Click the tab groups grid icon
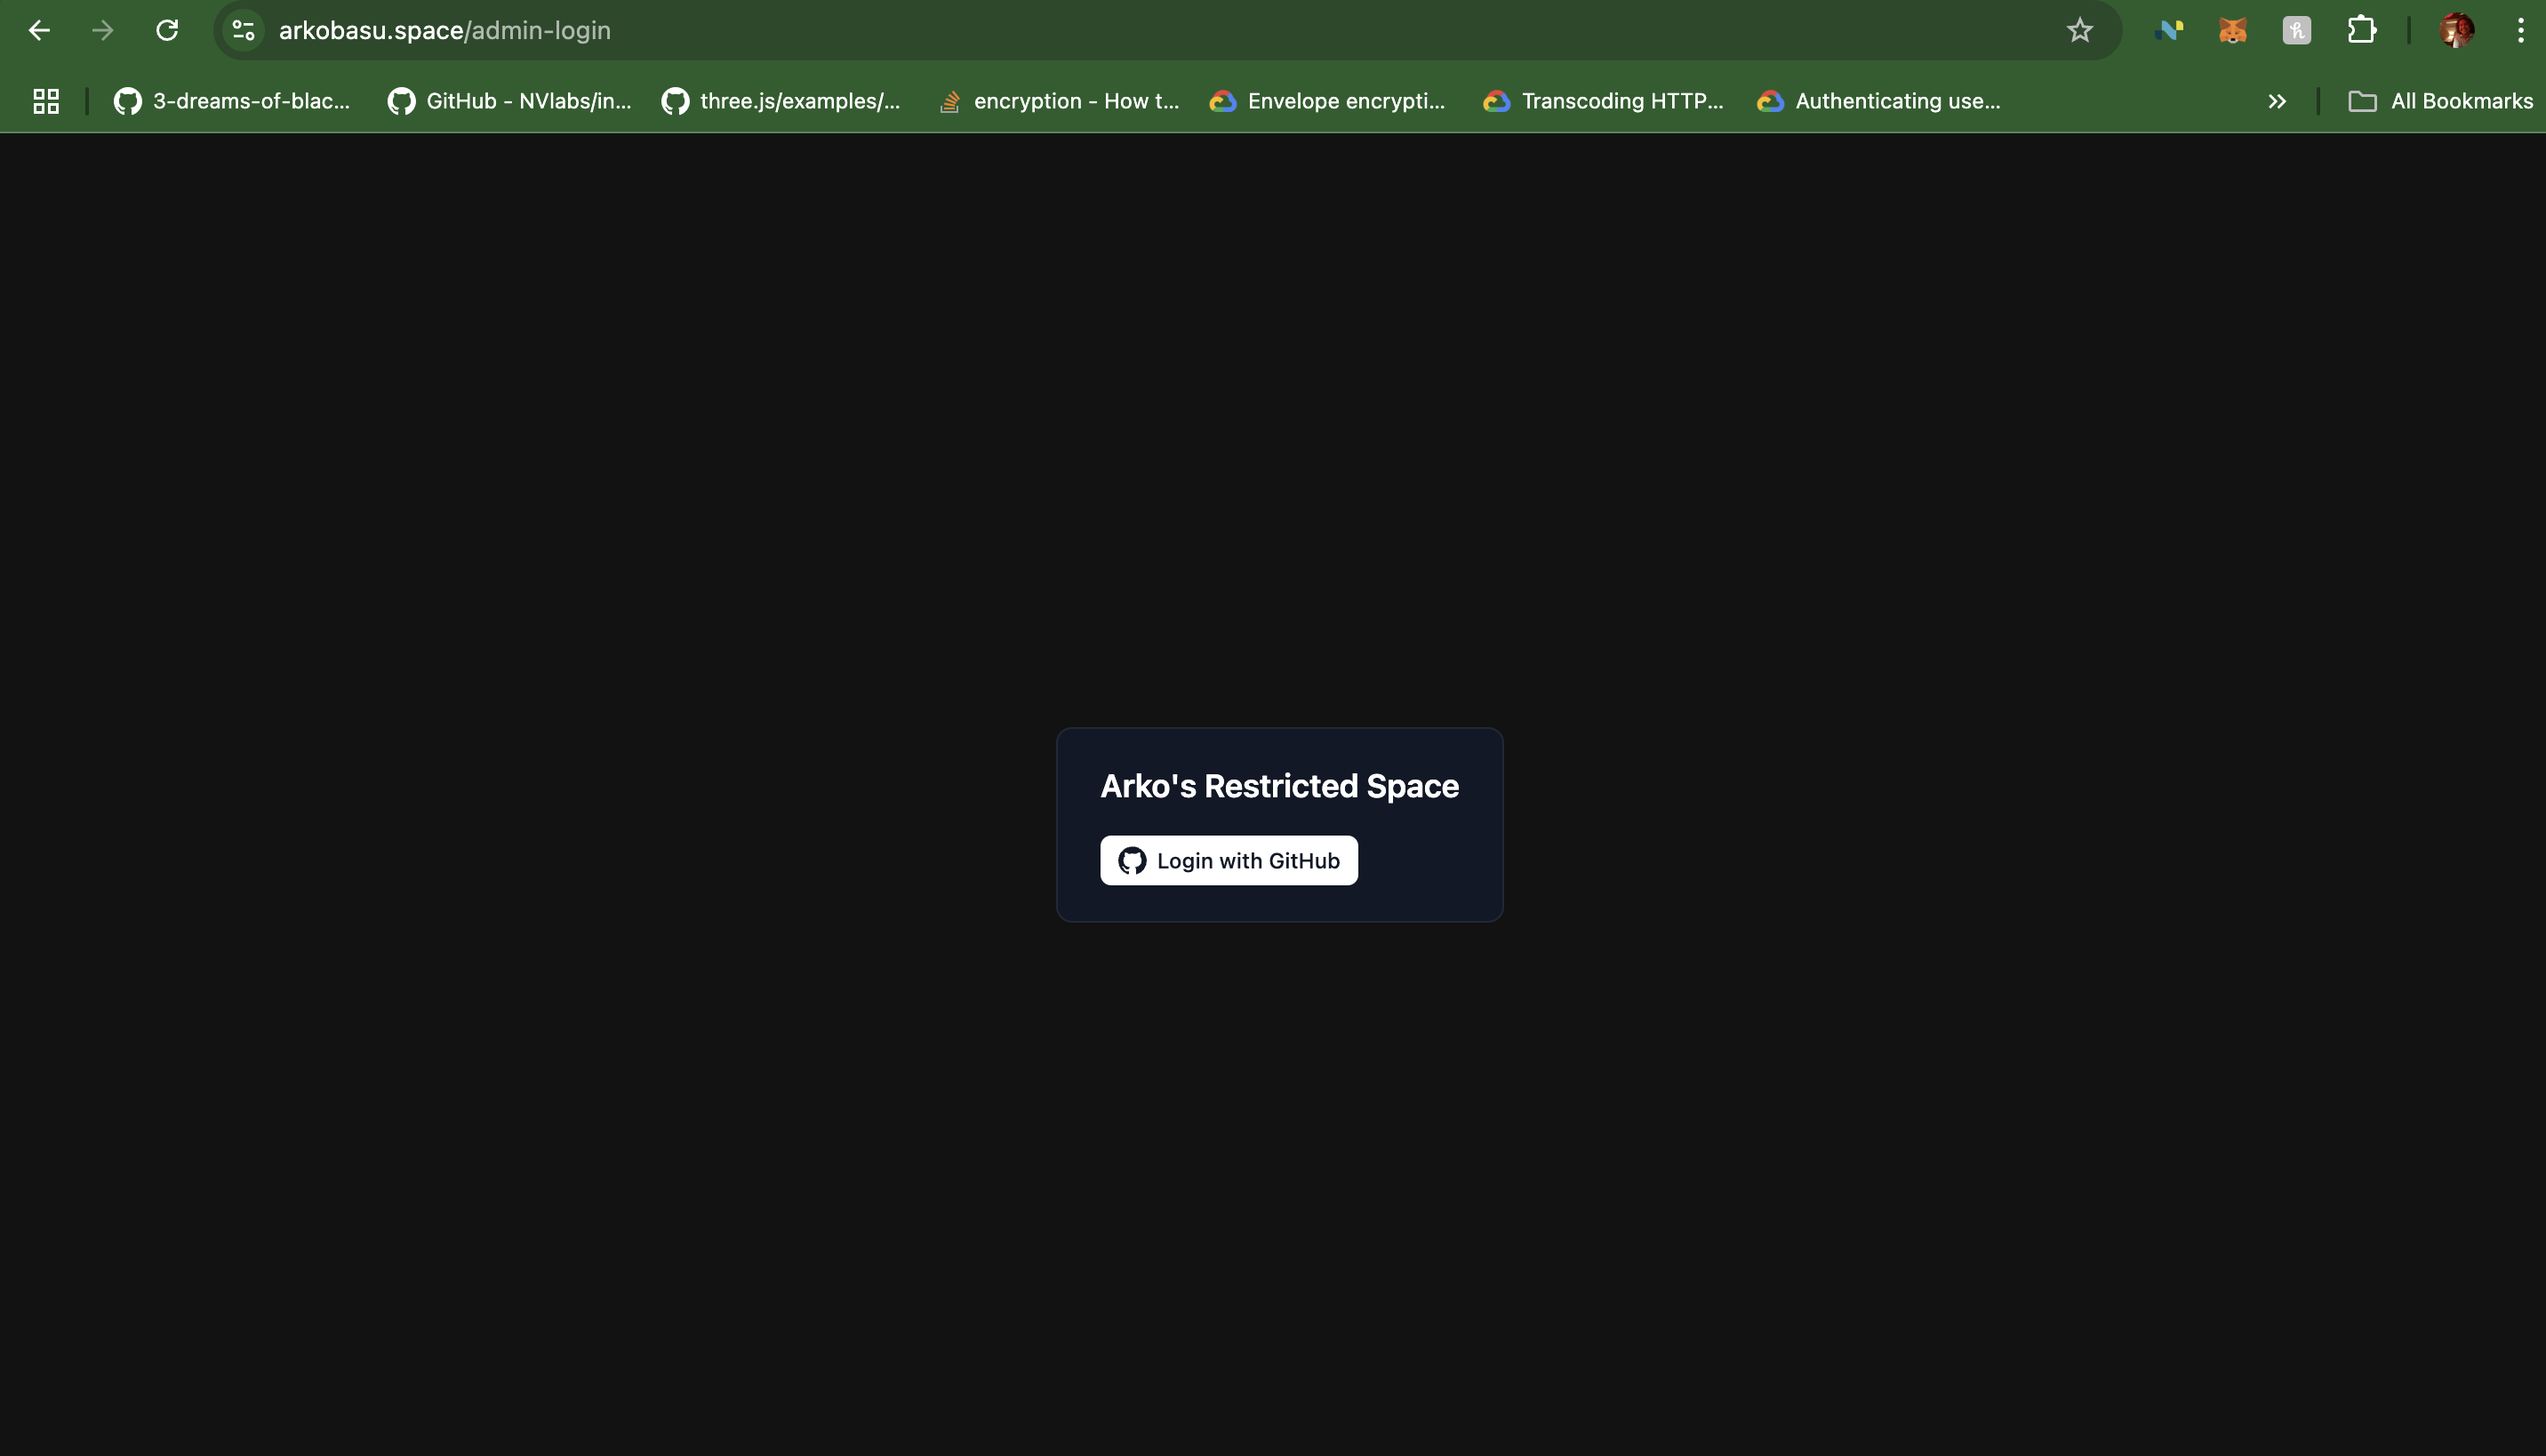 tap(44, 100)
